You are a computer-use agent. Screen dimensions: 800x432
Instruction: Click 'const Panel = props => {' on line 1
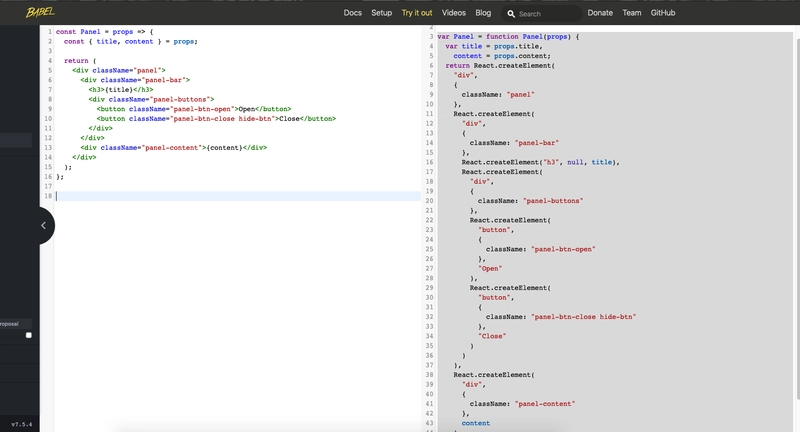point(104,32)
